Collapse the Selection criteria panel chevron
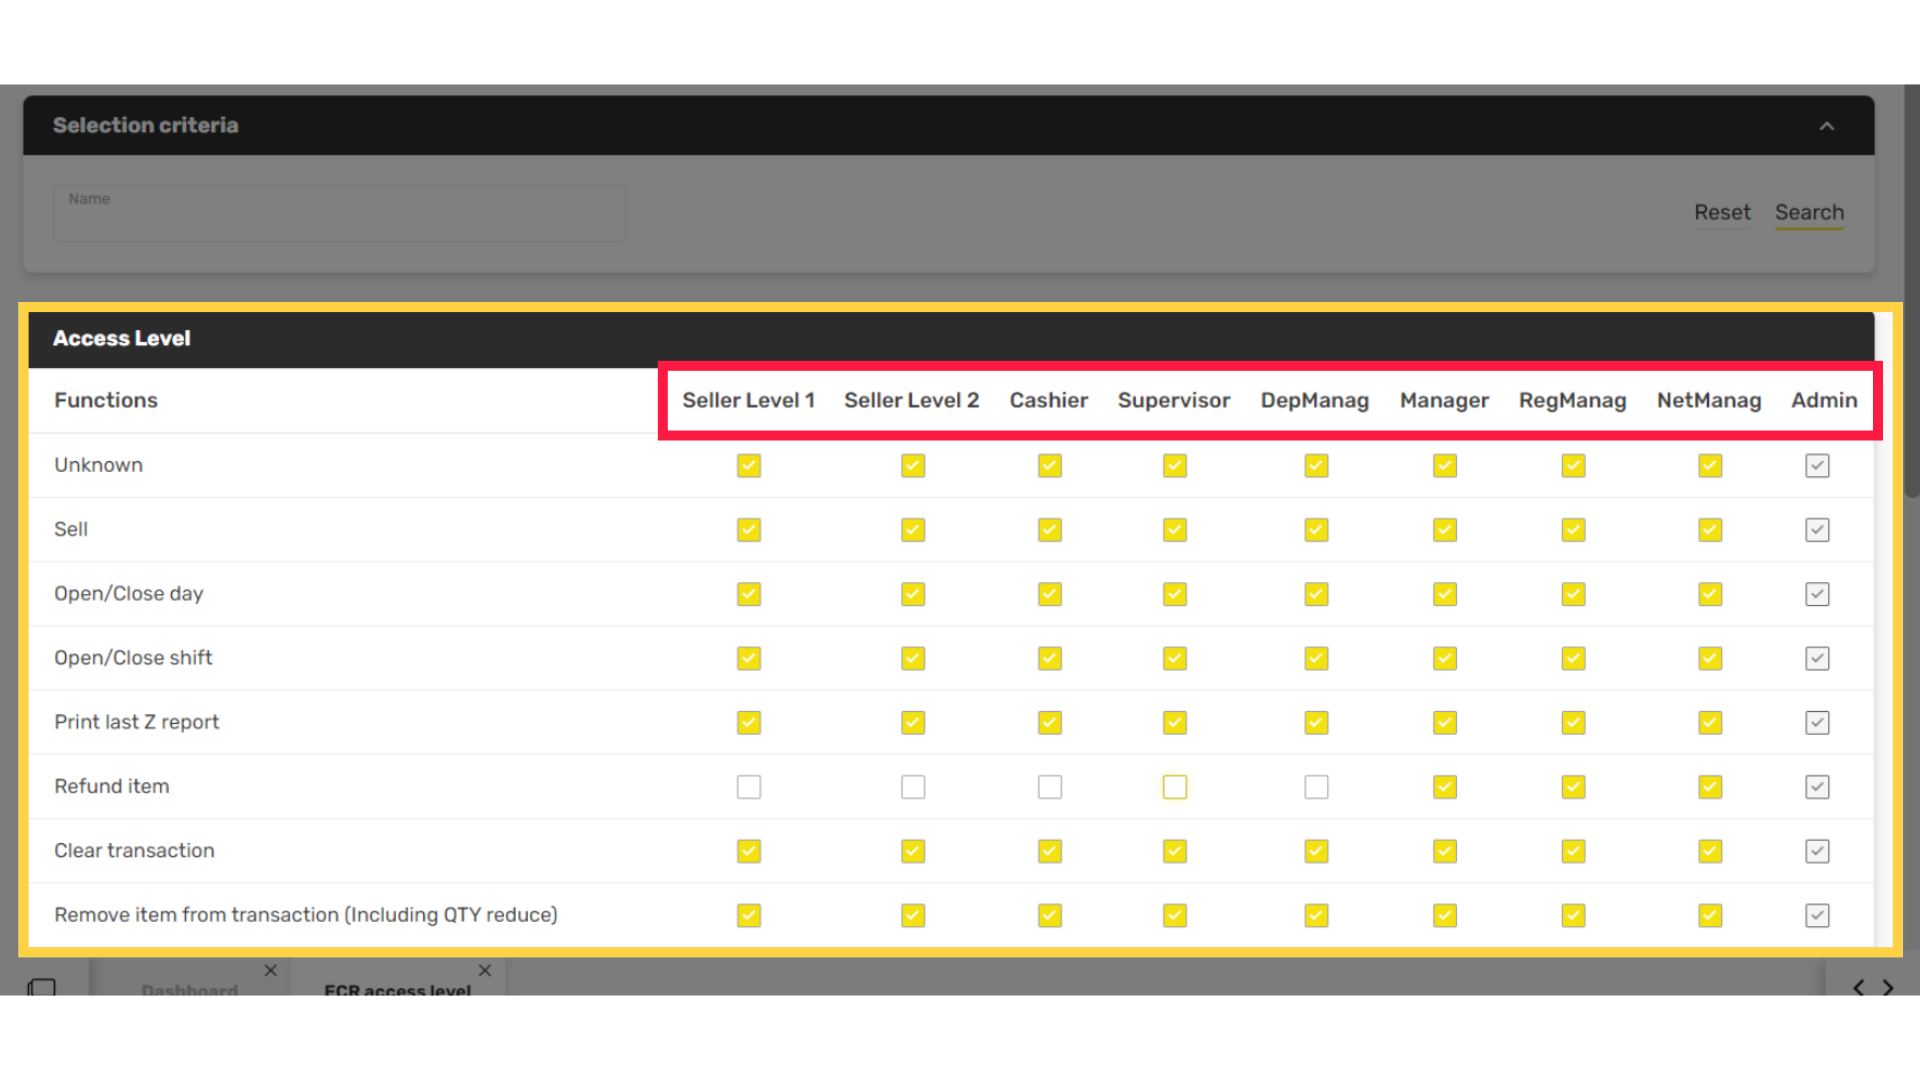Viewport: 1920px width, 1080px height. [1826, 126]
